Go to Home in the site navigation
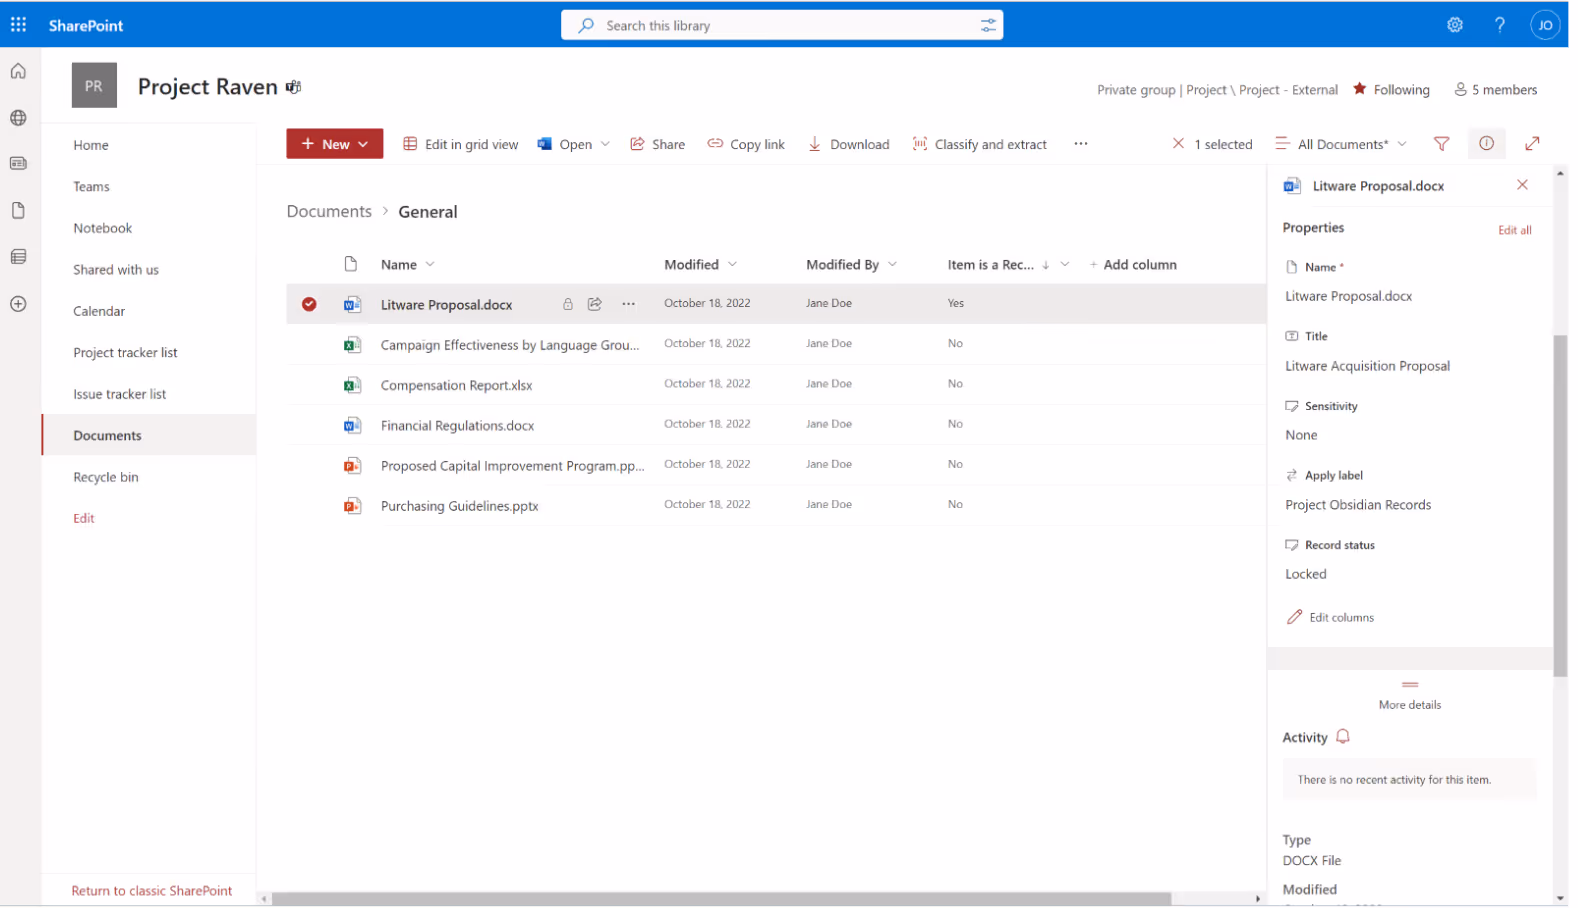1578x908 pixels. point(91,145)
